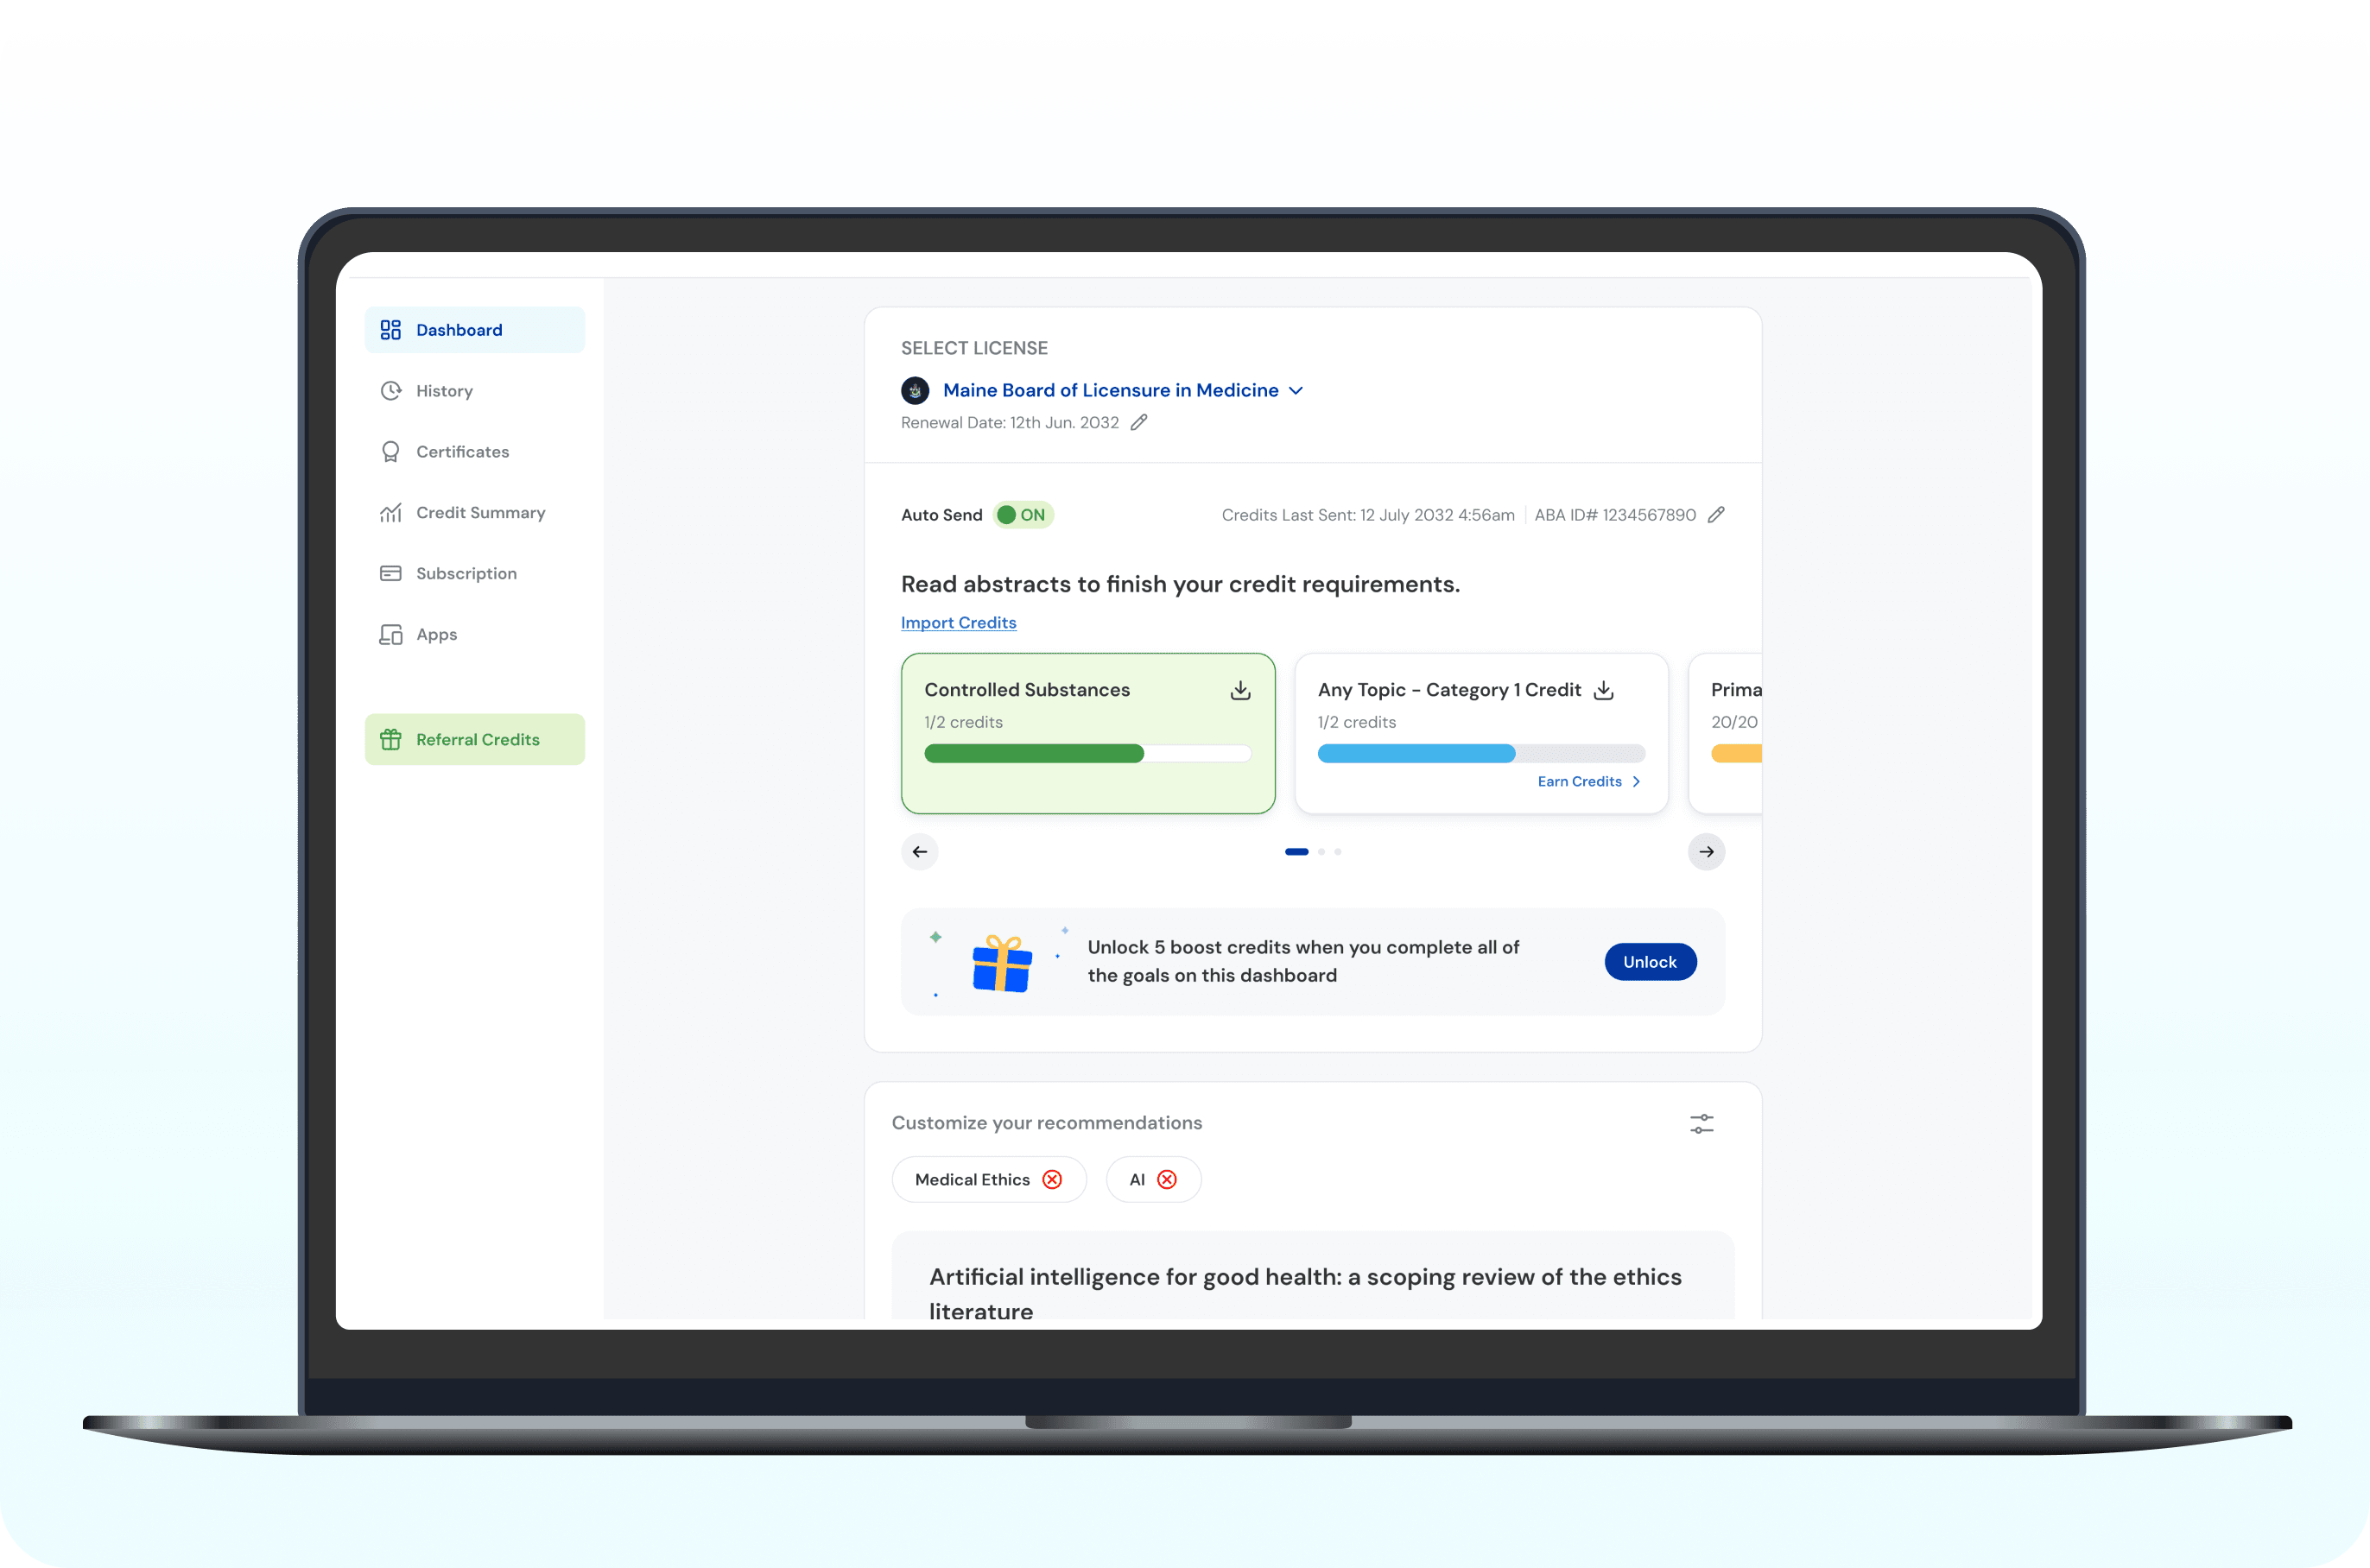This screenshot has height=1568, width=2370.
Task: Click the History clock icon
Action: [x=391, y=391]
